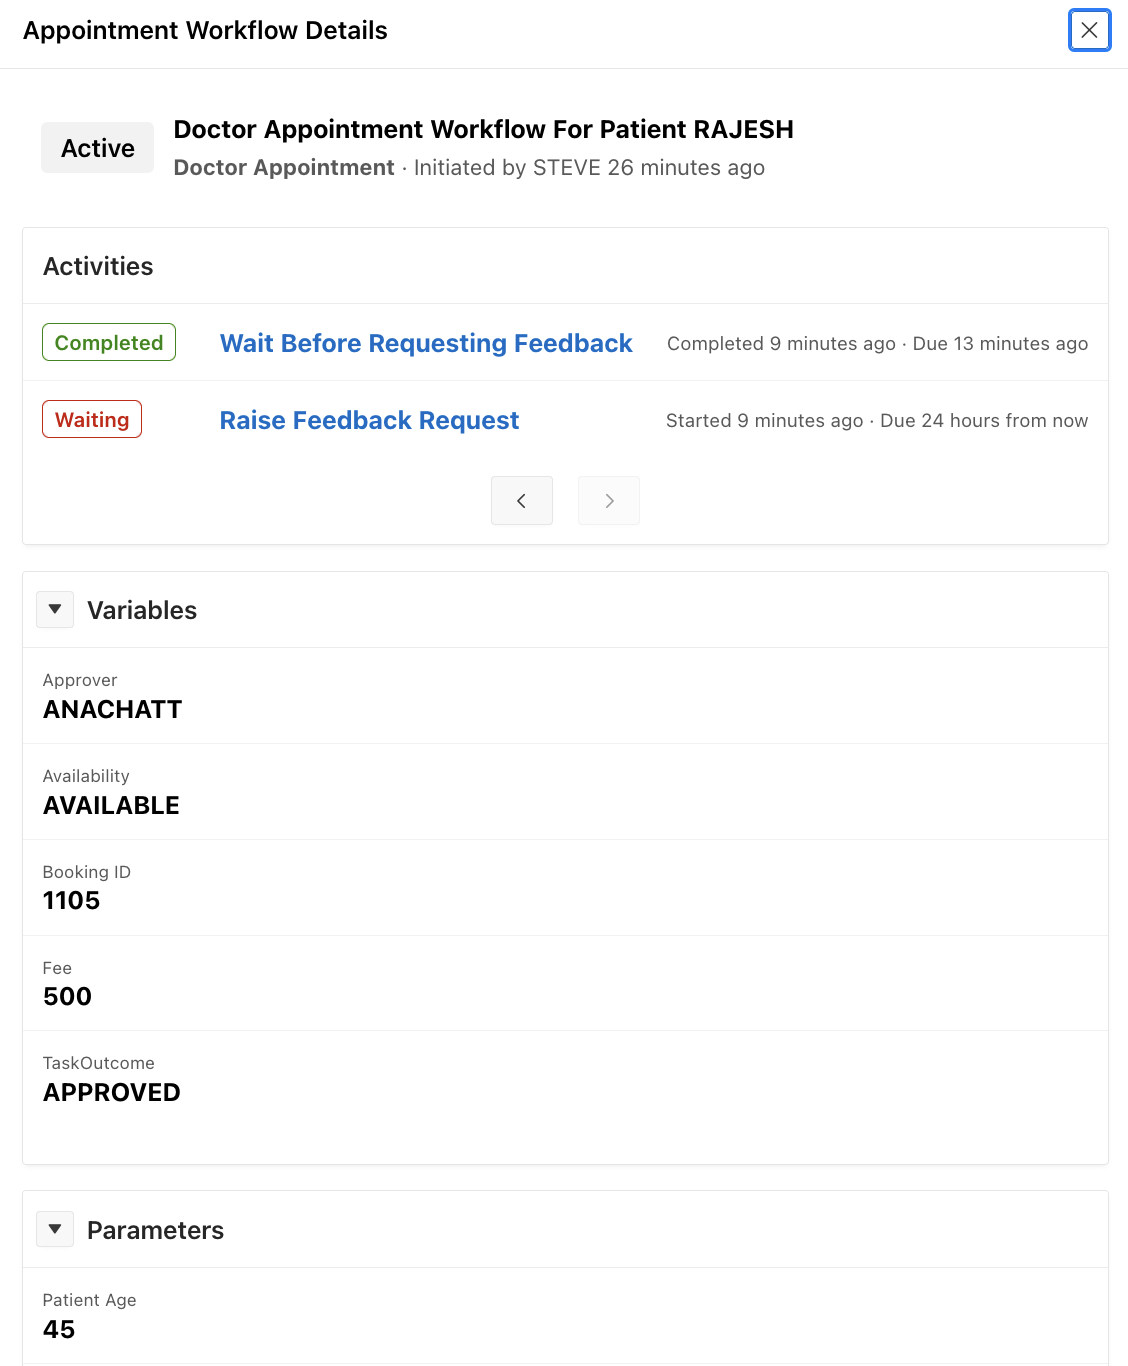Select the Availability value AVAILABLE
The image size is (1128, 1366).
point(111,805)
